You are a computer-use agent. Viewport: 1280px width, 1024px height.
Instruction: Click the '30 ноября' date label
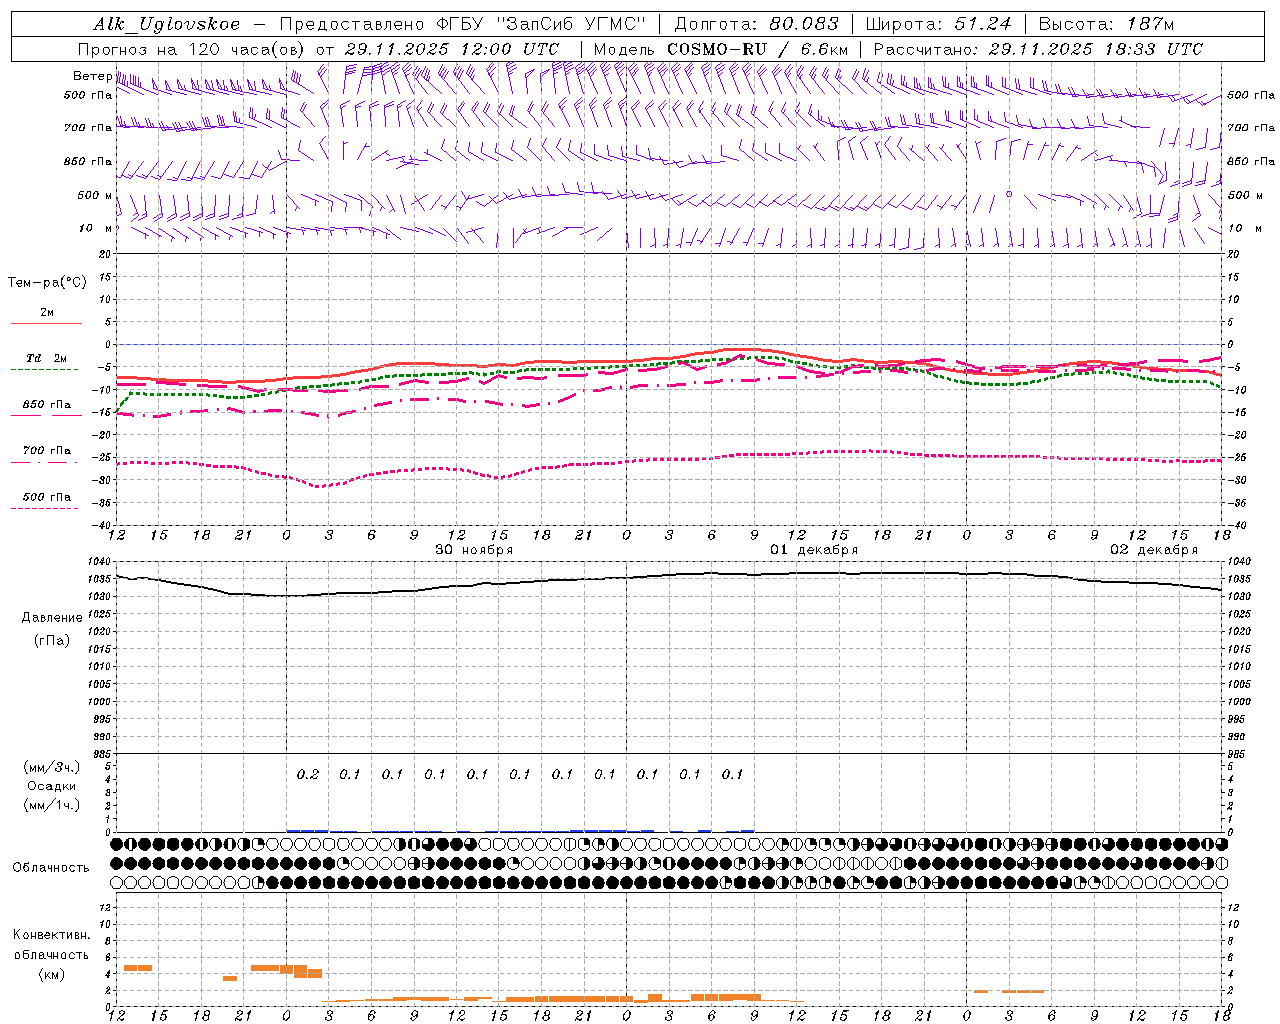tap(474, 550)
